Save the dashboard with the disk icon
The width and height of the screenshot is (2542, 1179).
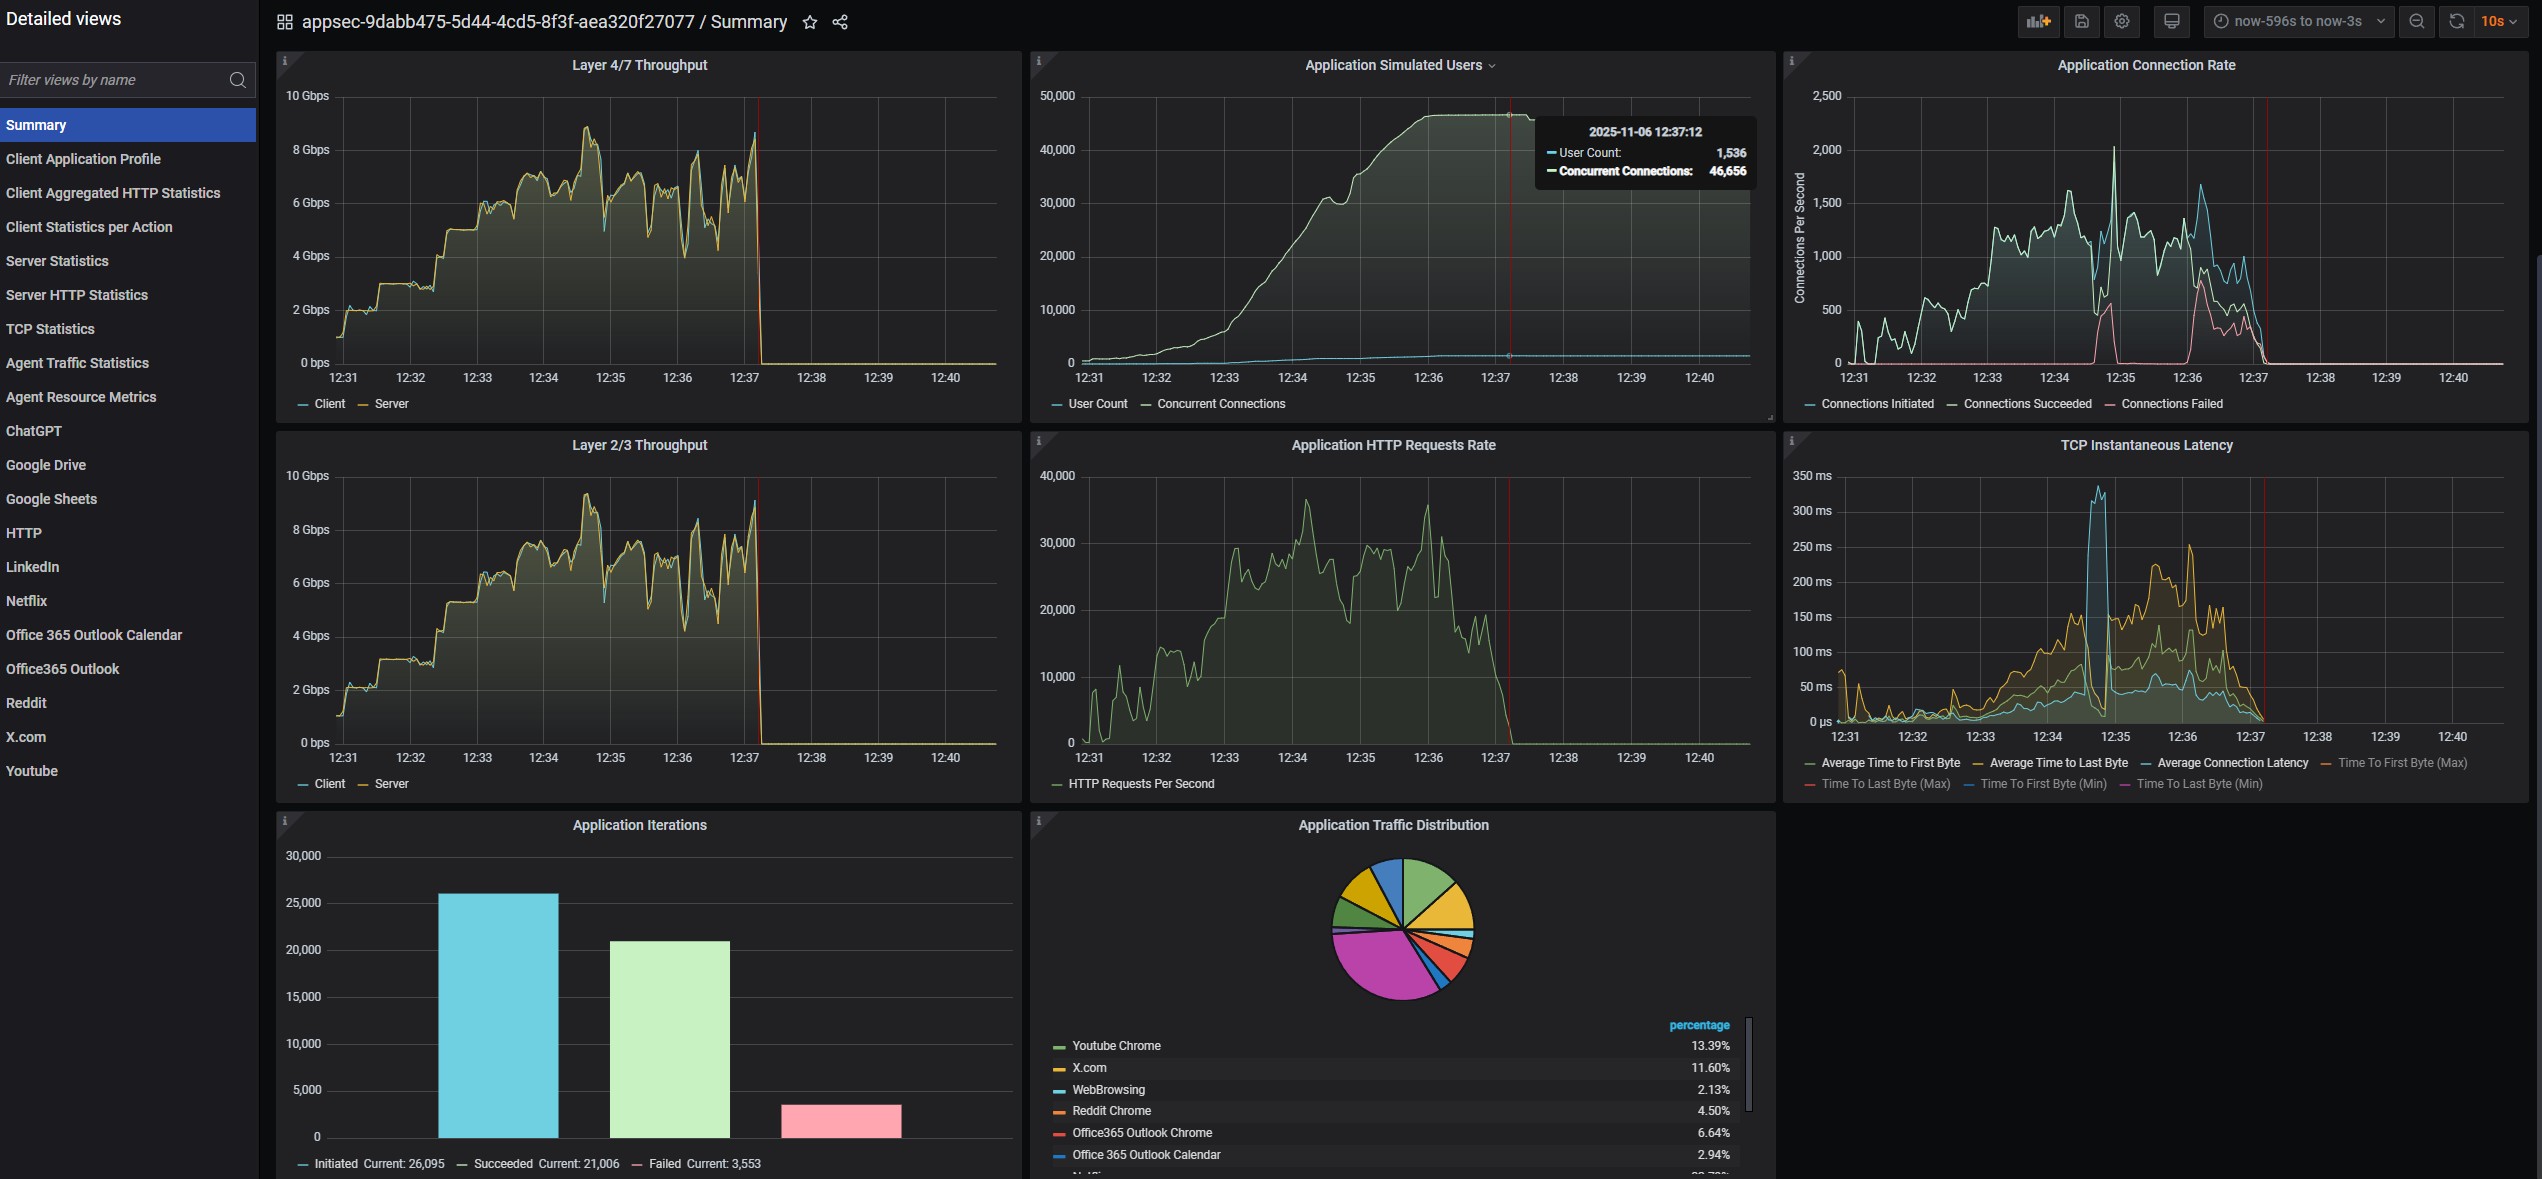(x=2081, y=21)
